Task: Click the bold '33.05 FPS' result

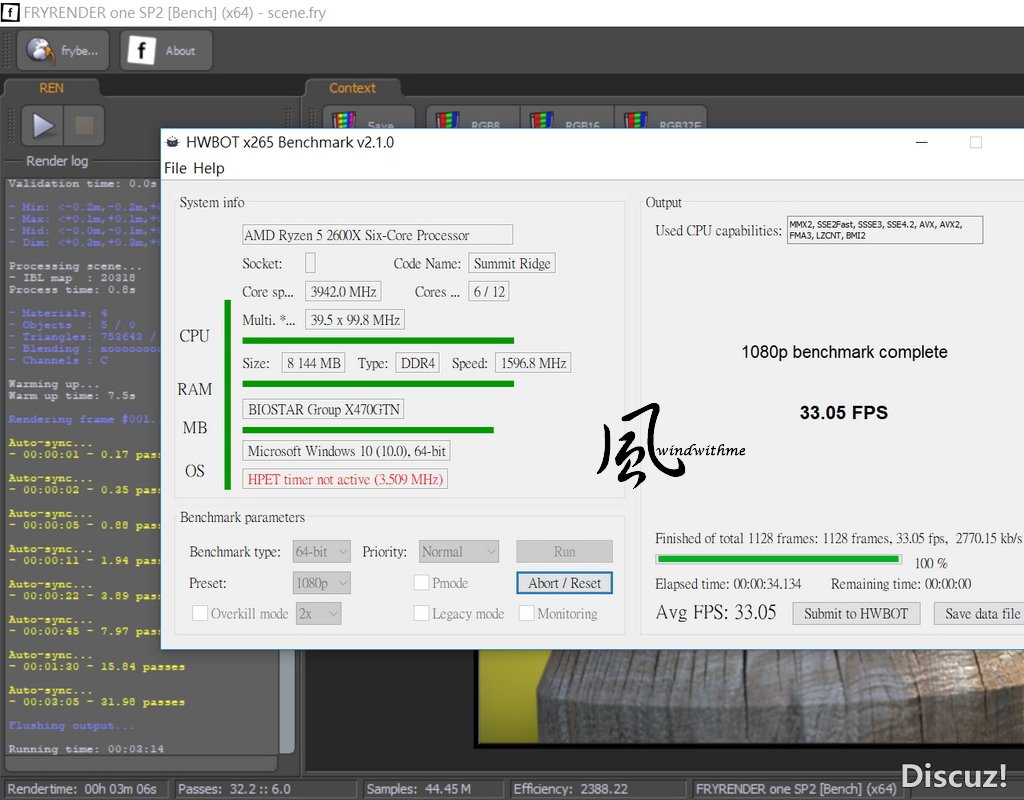Action: click(x=844, y=413)
